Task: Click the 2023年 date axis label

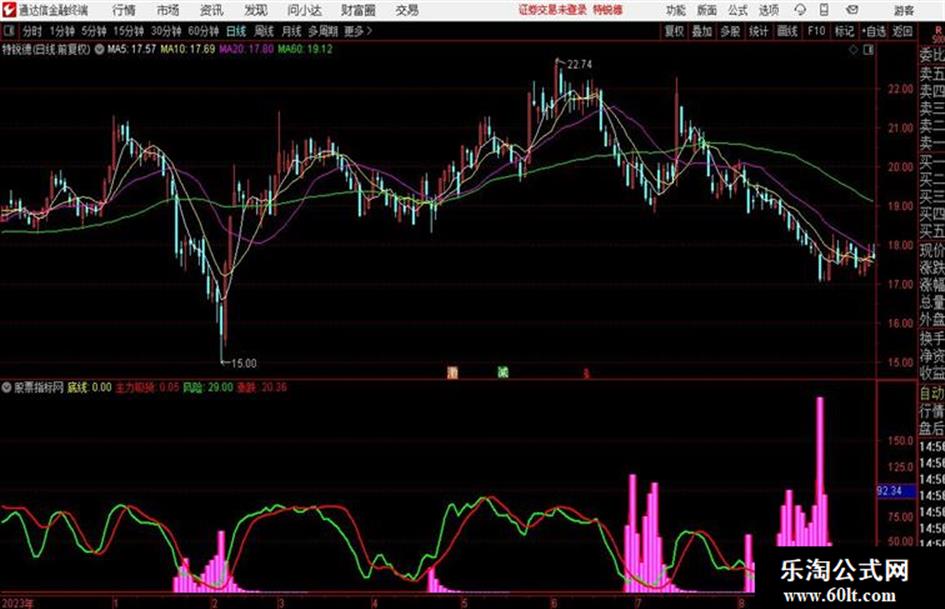Action: click(x=18, y=603)
